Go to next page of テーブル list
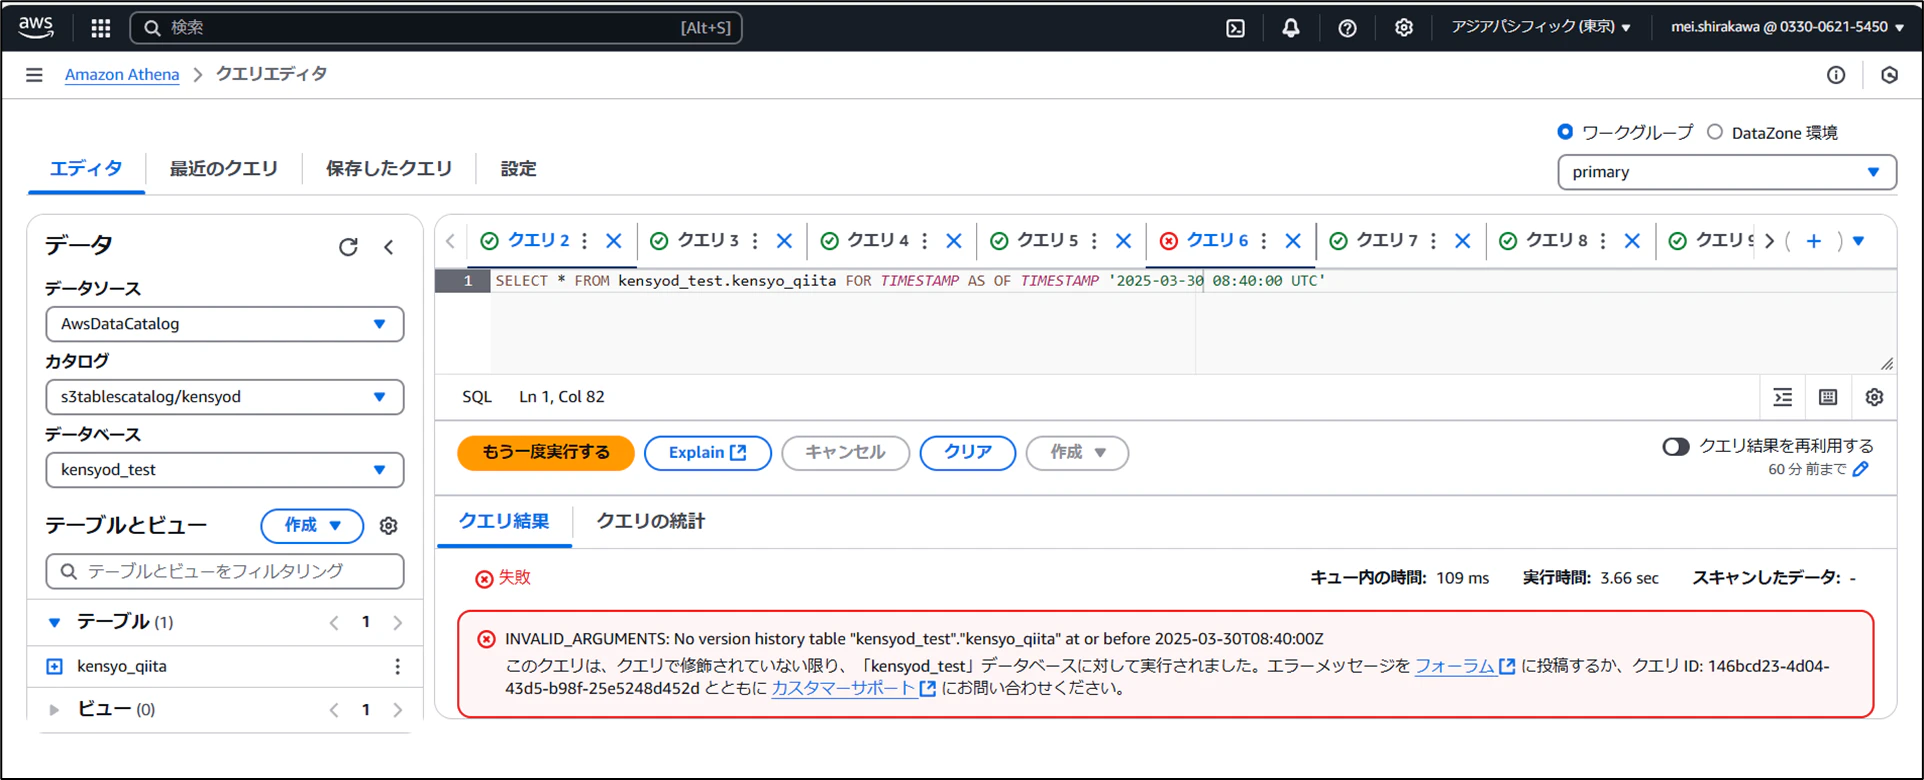This screenshot has width=1924, height=780. pos(398,622)
